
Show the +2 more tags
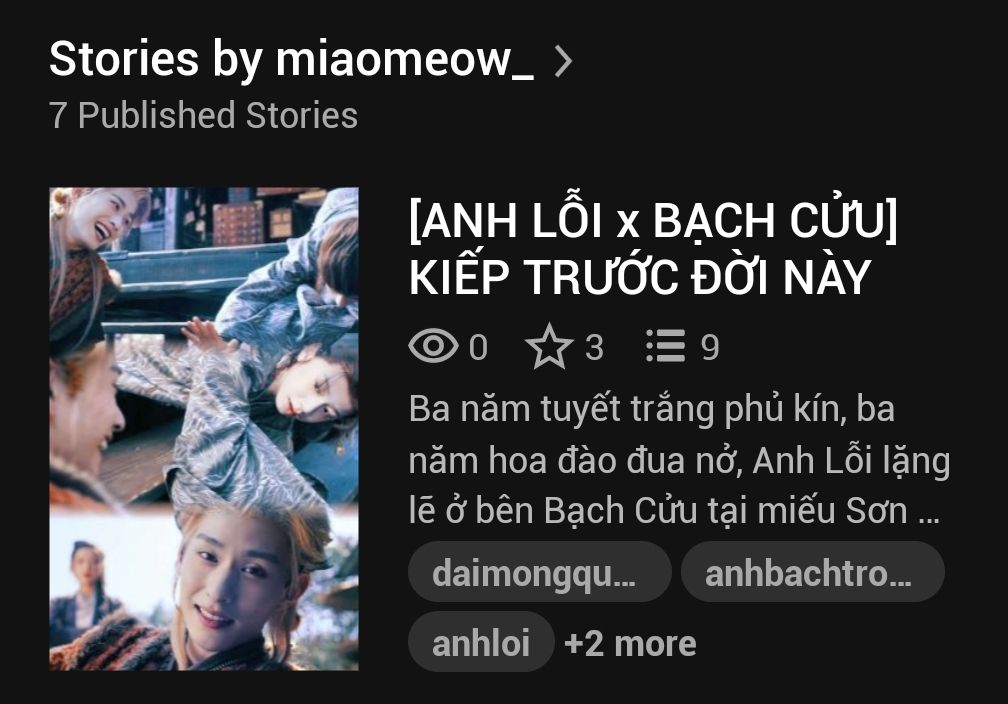(630, 643)
